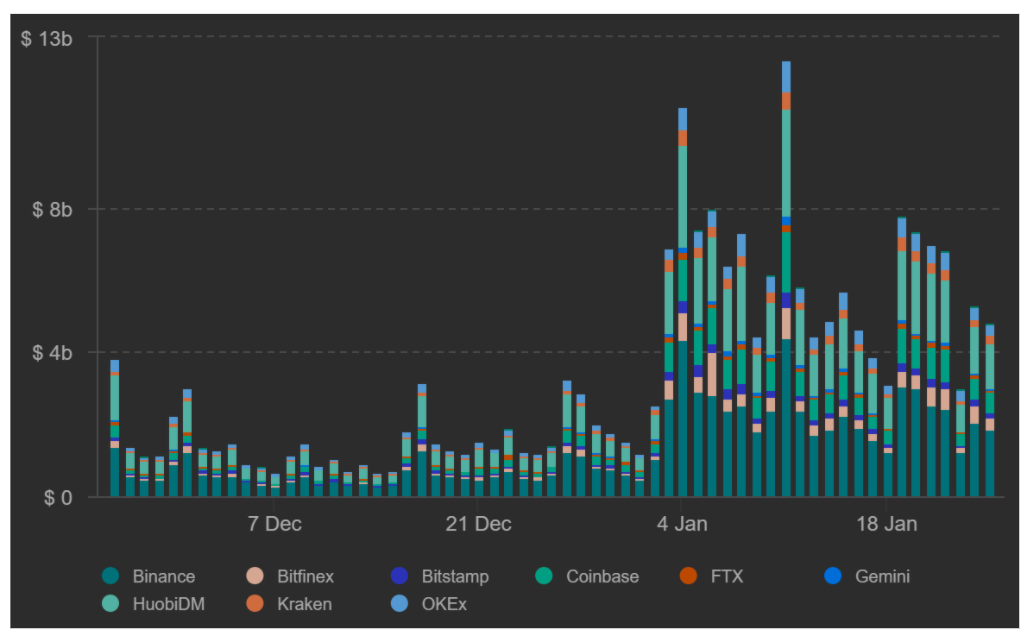Click the Kraken legend color dot
The image size is (1032, 639).
(255, 604)
